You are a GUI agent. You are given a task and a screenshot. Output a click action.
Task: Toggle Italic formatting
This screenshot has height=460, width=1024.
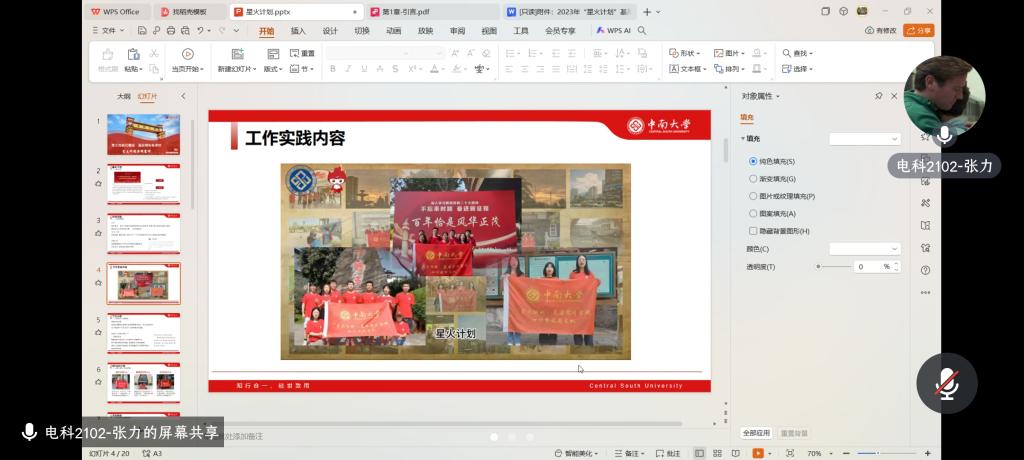(348, 69)
